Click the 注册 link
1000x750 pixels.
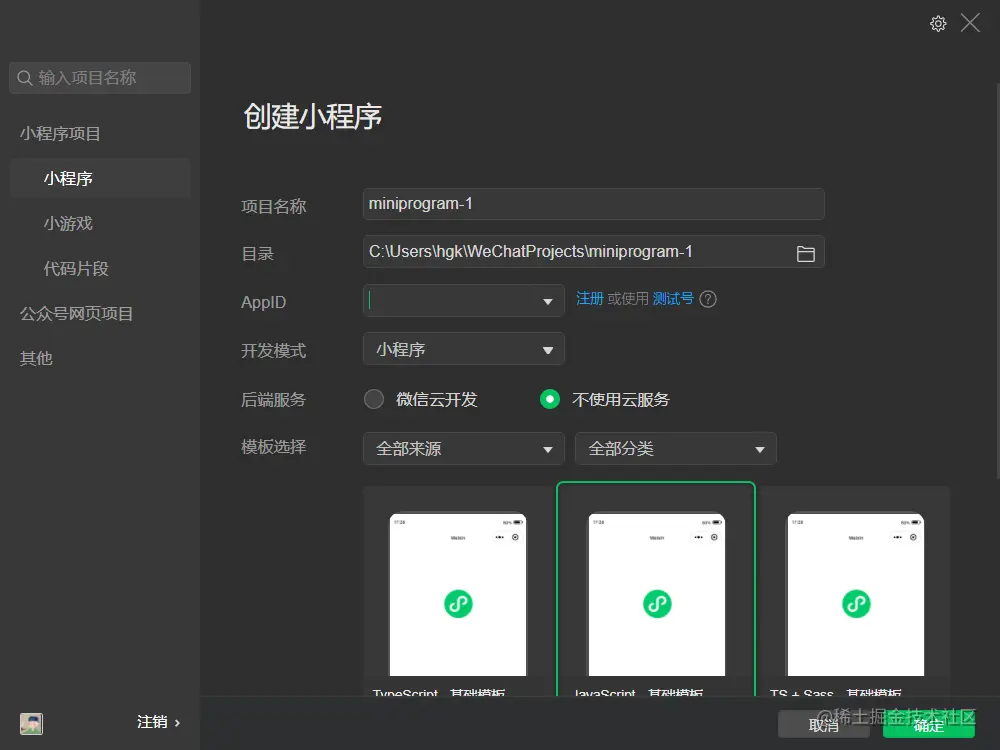(x=589, y=298)
